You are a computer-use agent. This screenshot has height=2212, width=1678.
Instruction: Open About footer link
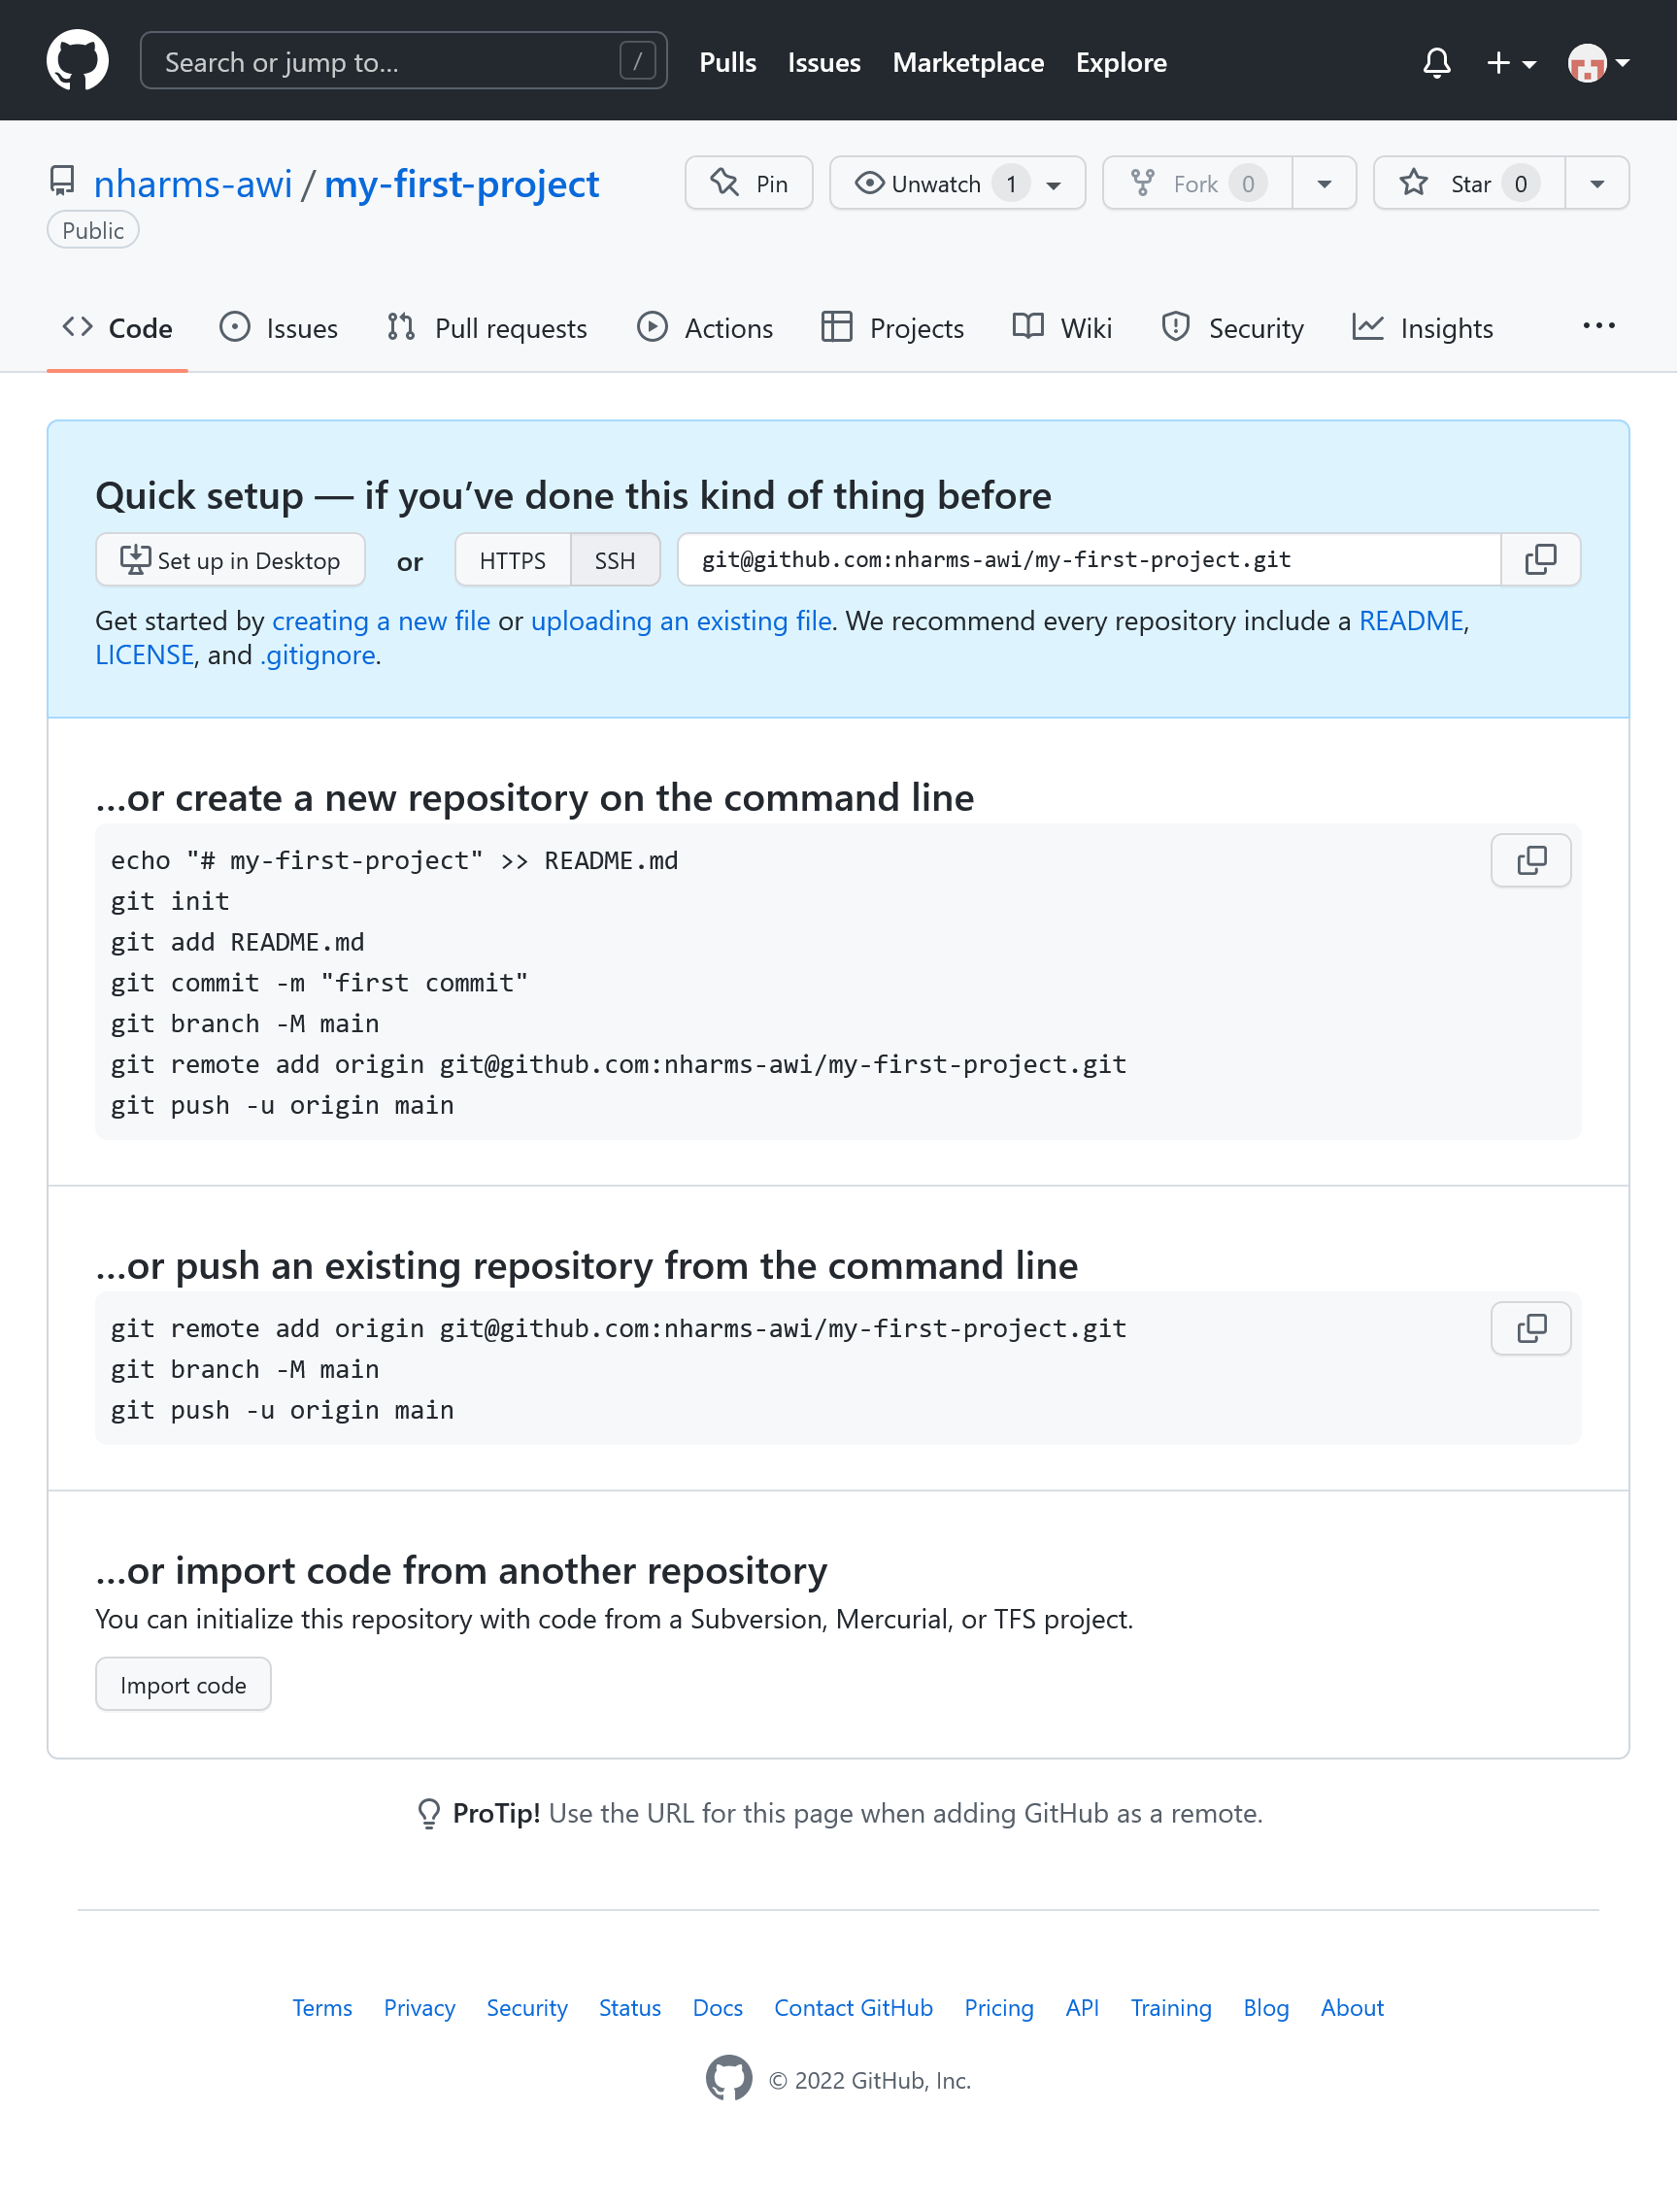[x=1352, y=2008]
